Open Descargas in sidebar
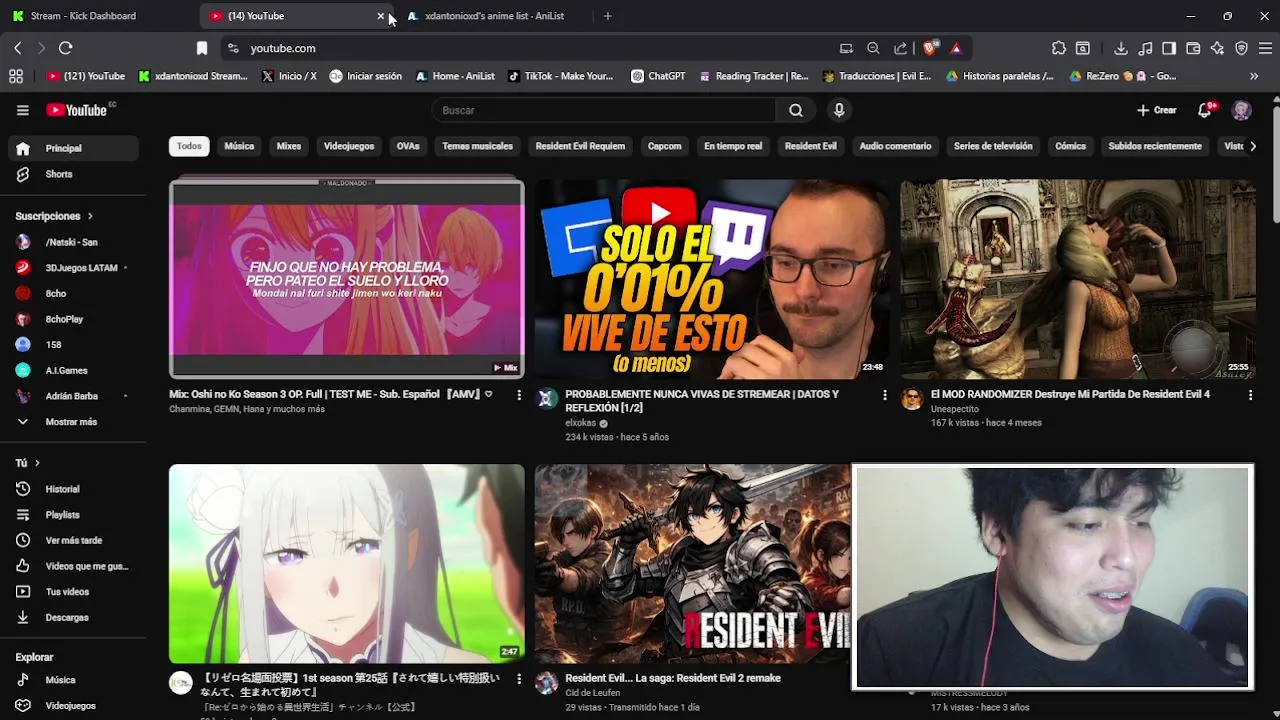Viewport: 1280px width, 720px height. pos(73,617)
